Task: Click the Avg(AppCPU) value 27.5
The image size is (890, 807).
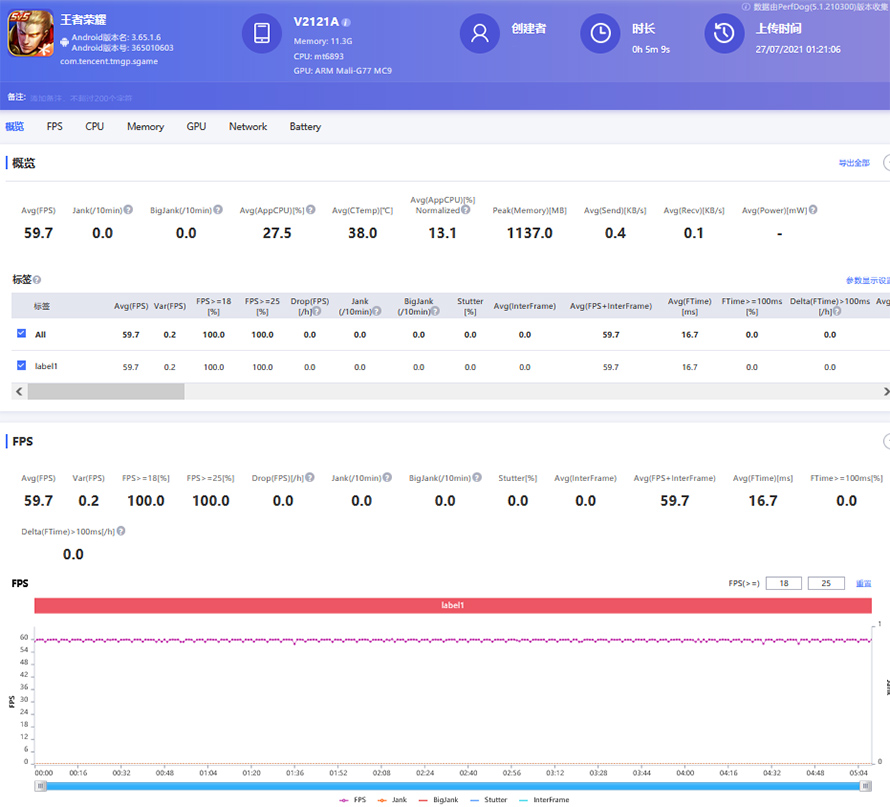Action: 277,233
